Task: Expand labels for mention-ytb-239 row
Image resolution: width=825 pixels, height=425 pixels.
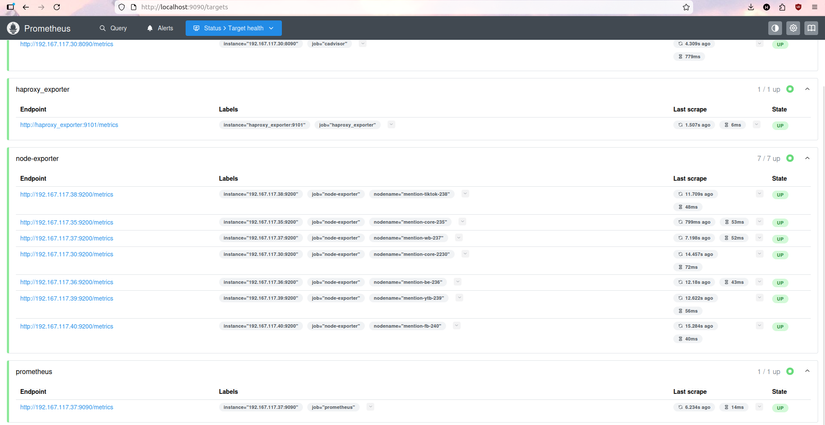Action: coord(459,297)
